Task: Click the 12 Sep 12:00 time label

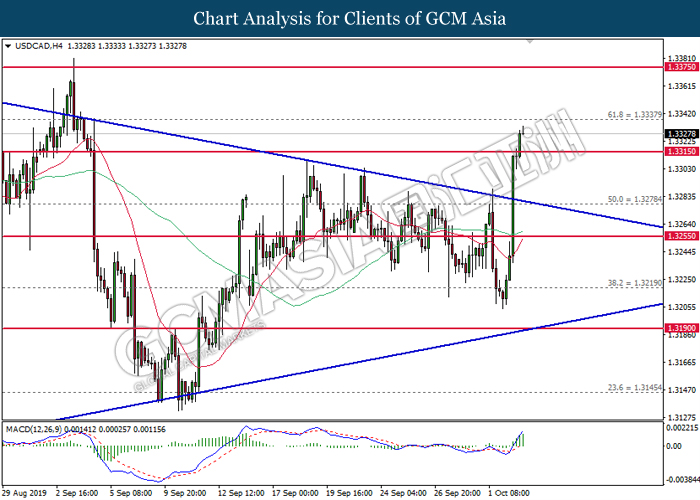Action: click(x=243, y=492)
